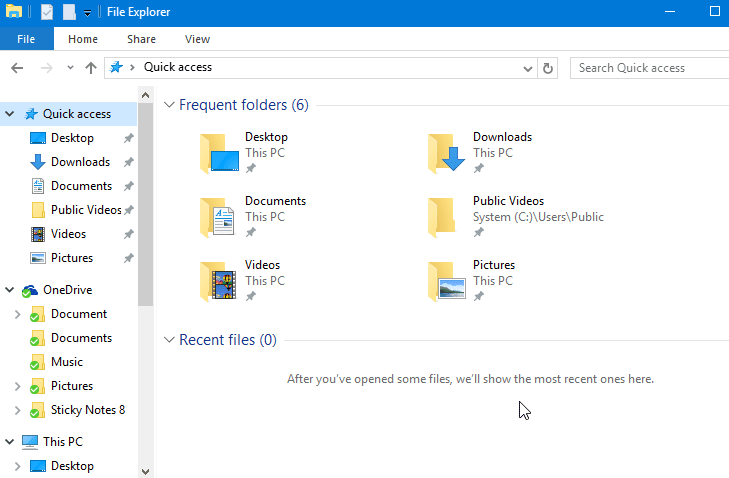The image size is (729, 478).
Task: Open the Pictures folder icon in Frequent folders
Action: (x=446, y=281)
